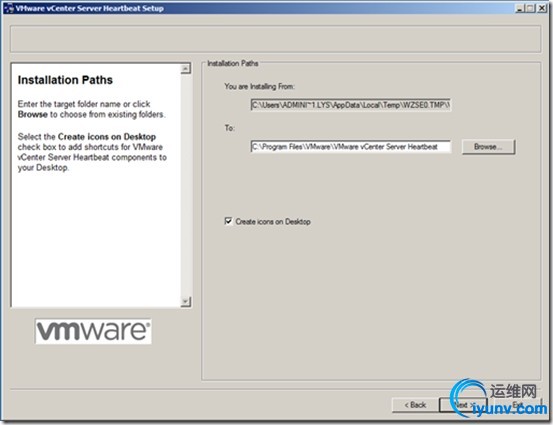Minimize the Heartbeat Setup window
Viewport: 553px width, 425px height.
[519, 8]
